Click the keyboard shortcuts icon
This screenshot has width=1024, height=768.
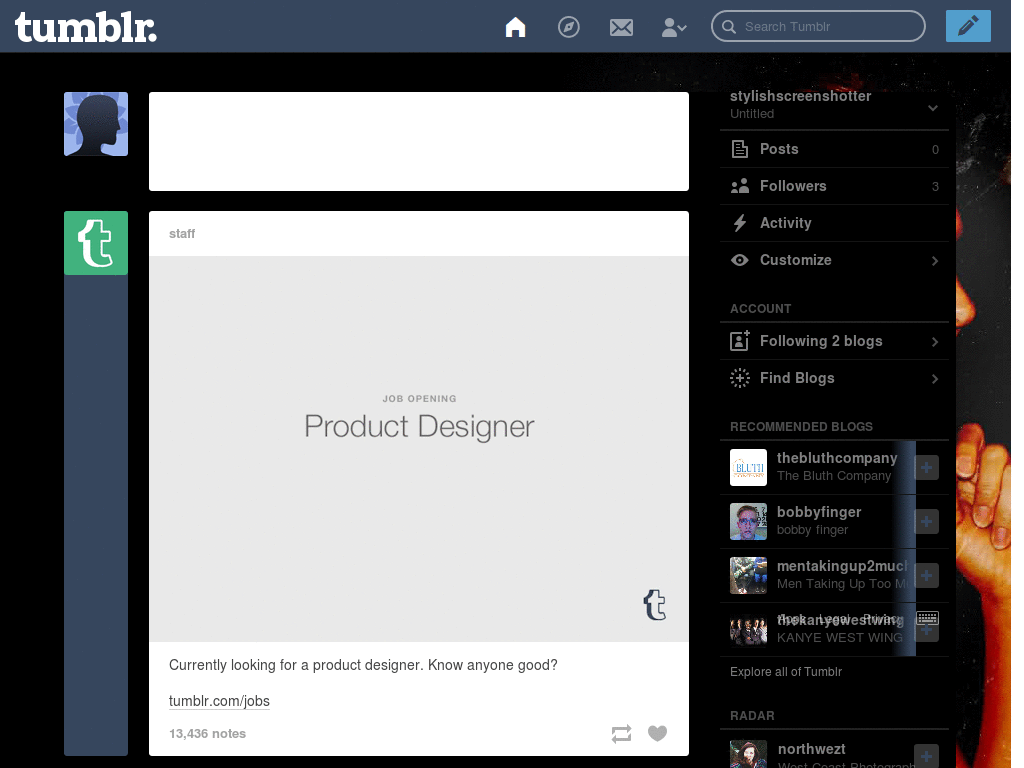coord(927,617)
